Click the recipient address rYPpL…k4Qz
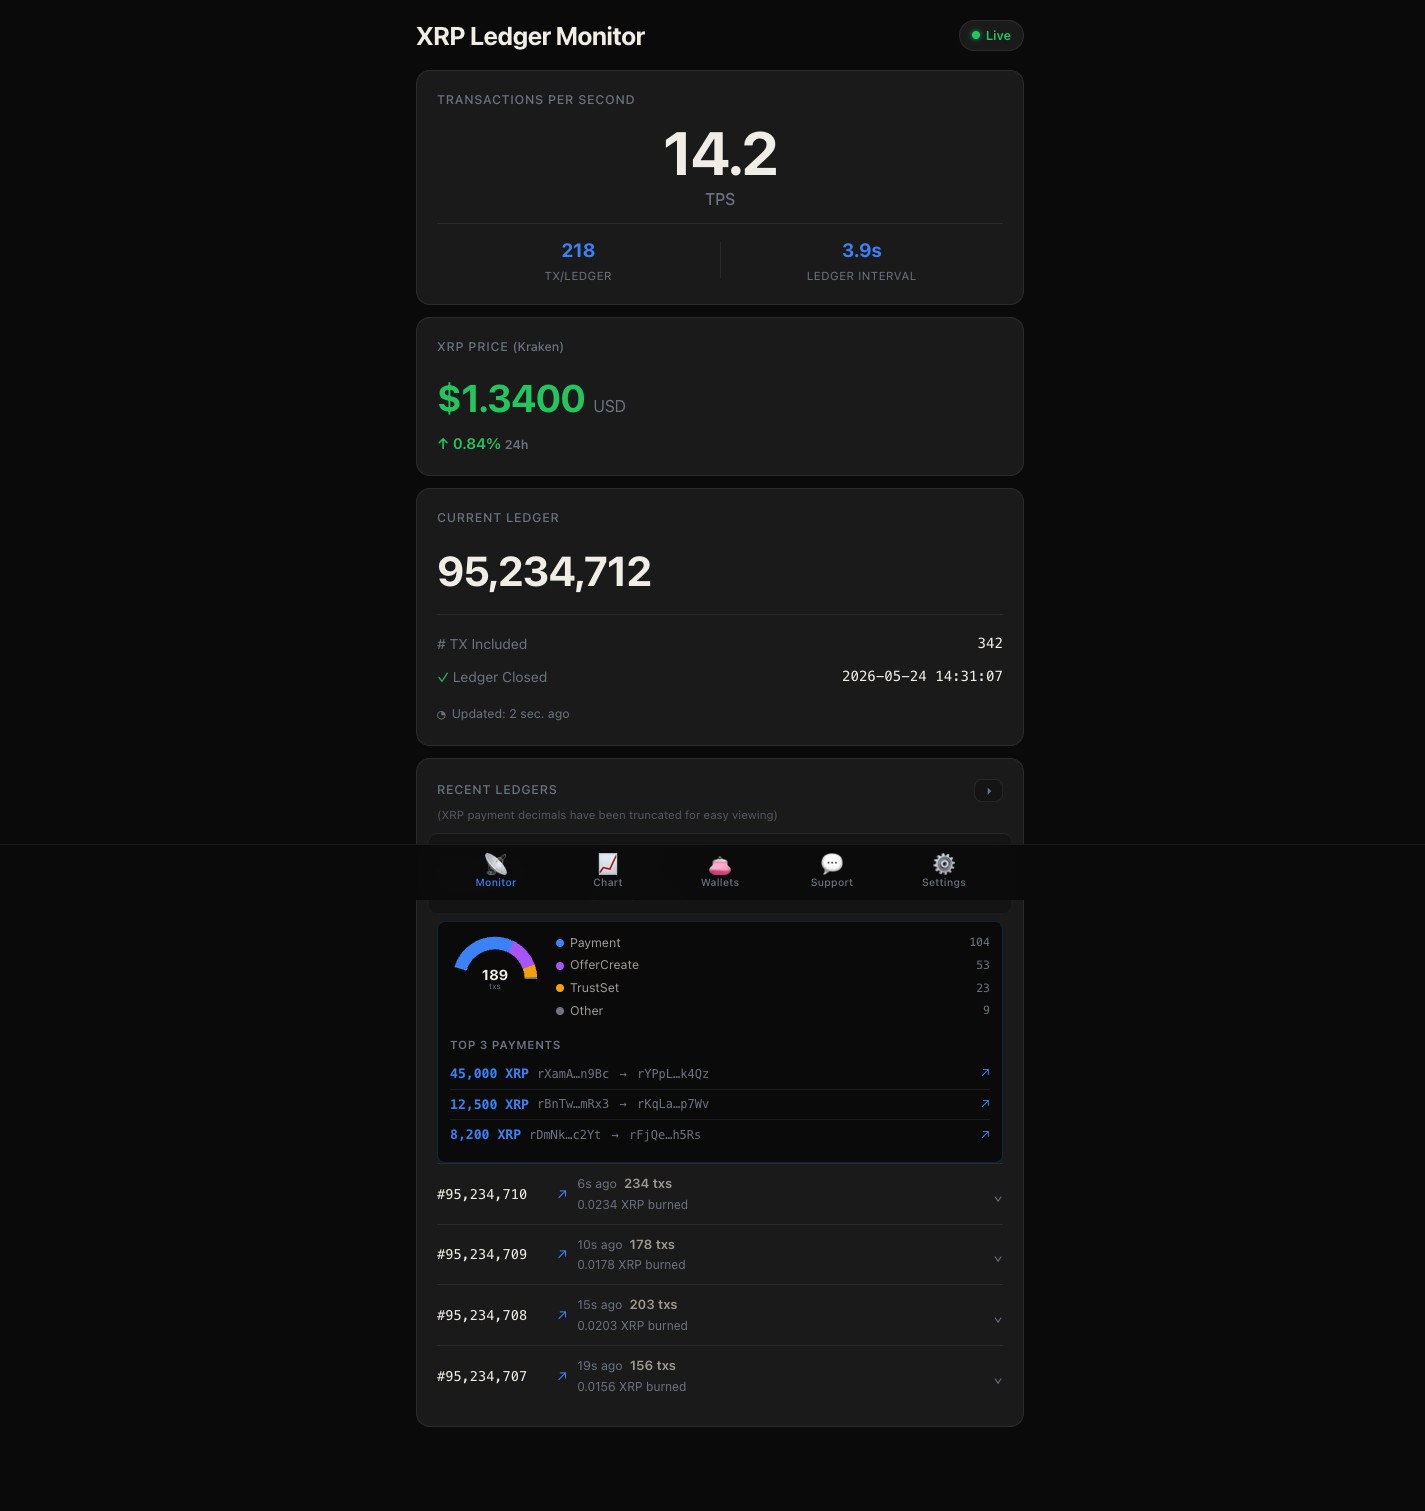 pos(673,1074)
